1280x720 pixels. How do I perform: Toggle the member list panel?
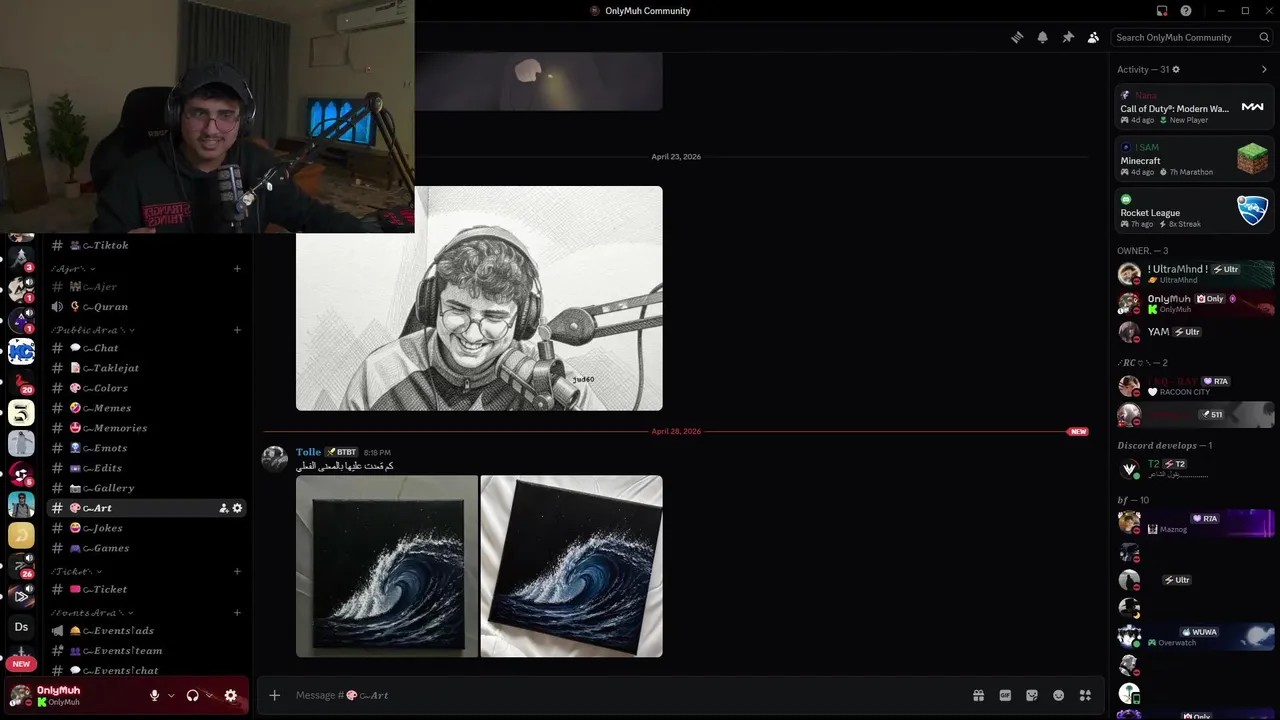(x=1093, y=37)
